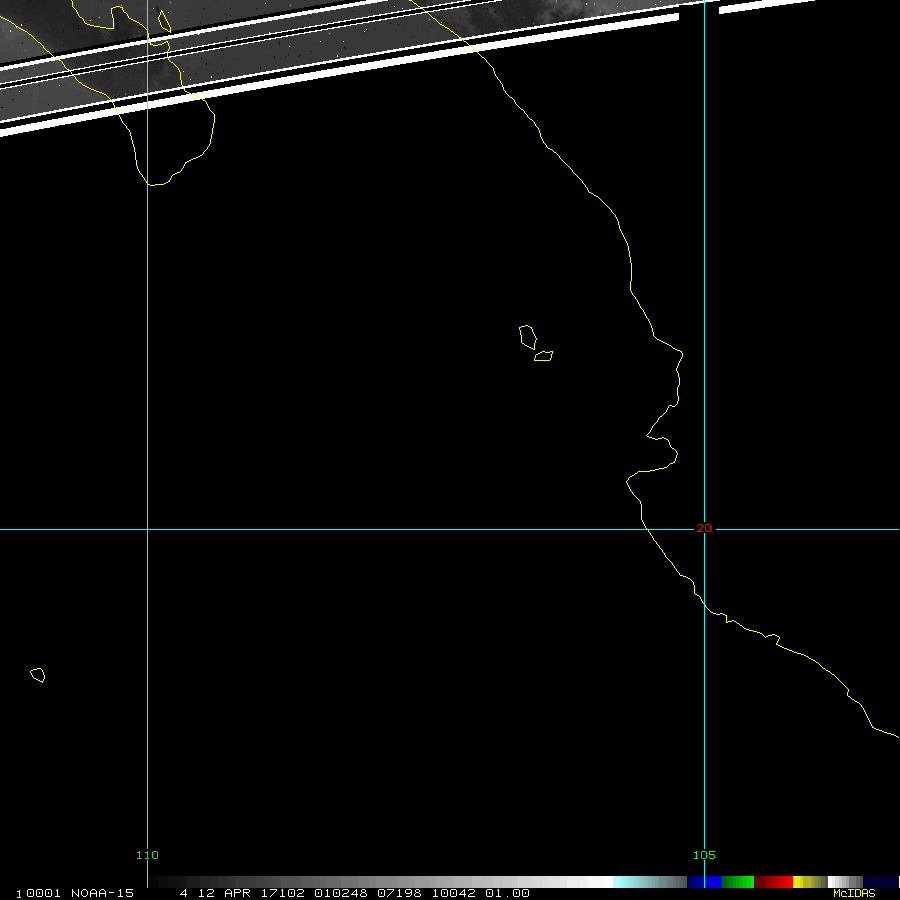Click the larger island outline mid-image
This screenshot has height=900, width=900.
click(527, 335)
